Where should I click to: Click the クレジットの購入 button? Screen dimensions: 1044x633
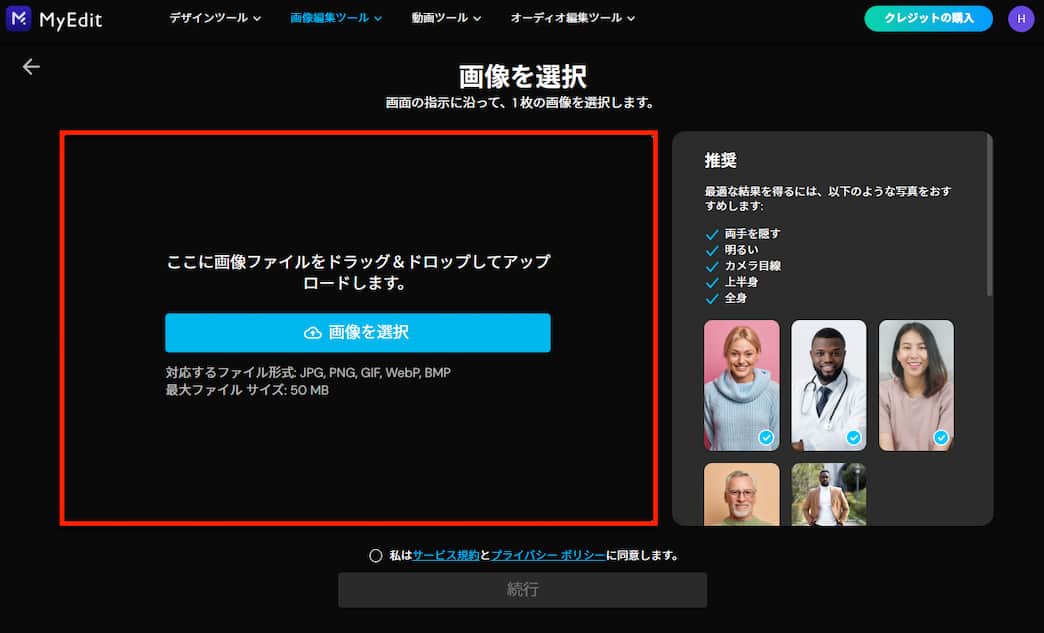pyautogui.click(x=928, y=17)
